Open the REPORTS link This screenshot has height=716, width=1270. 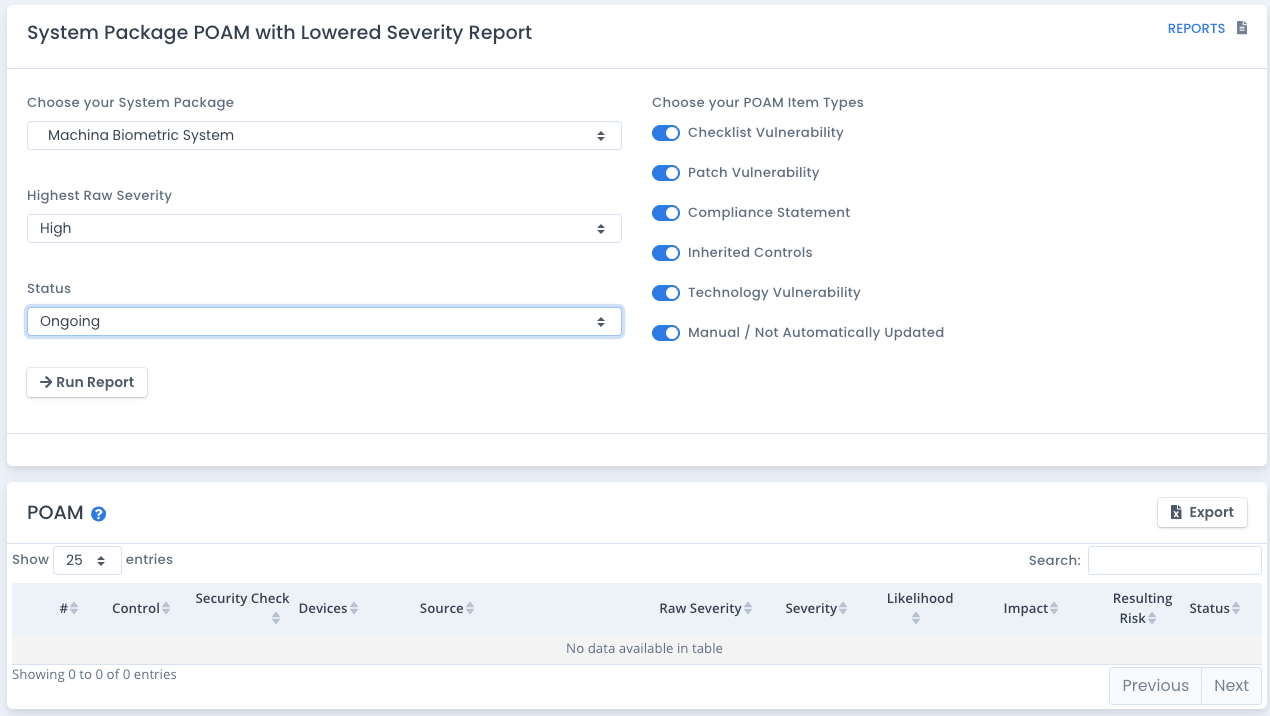pyautogui.click(x=1196, y=28)
